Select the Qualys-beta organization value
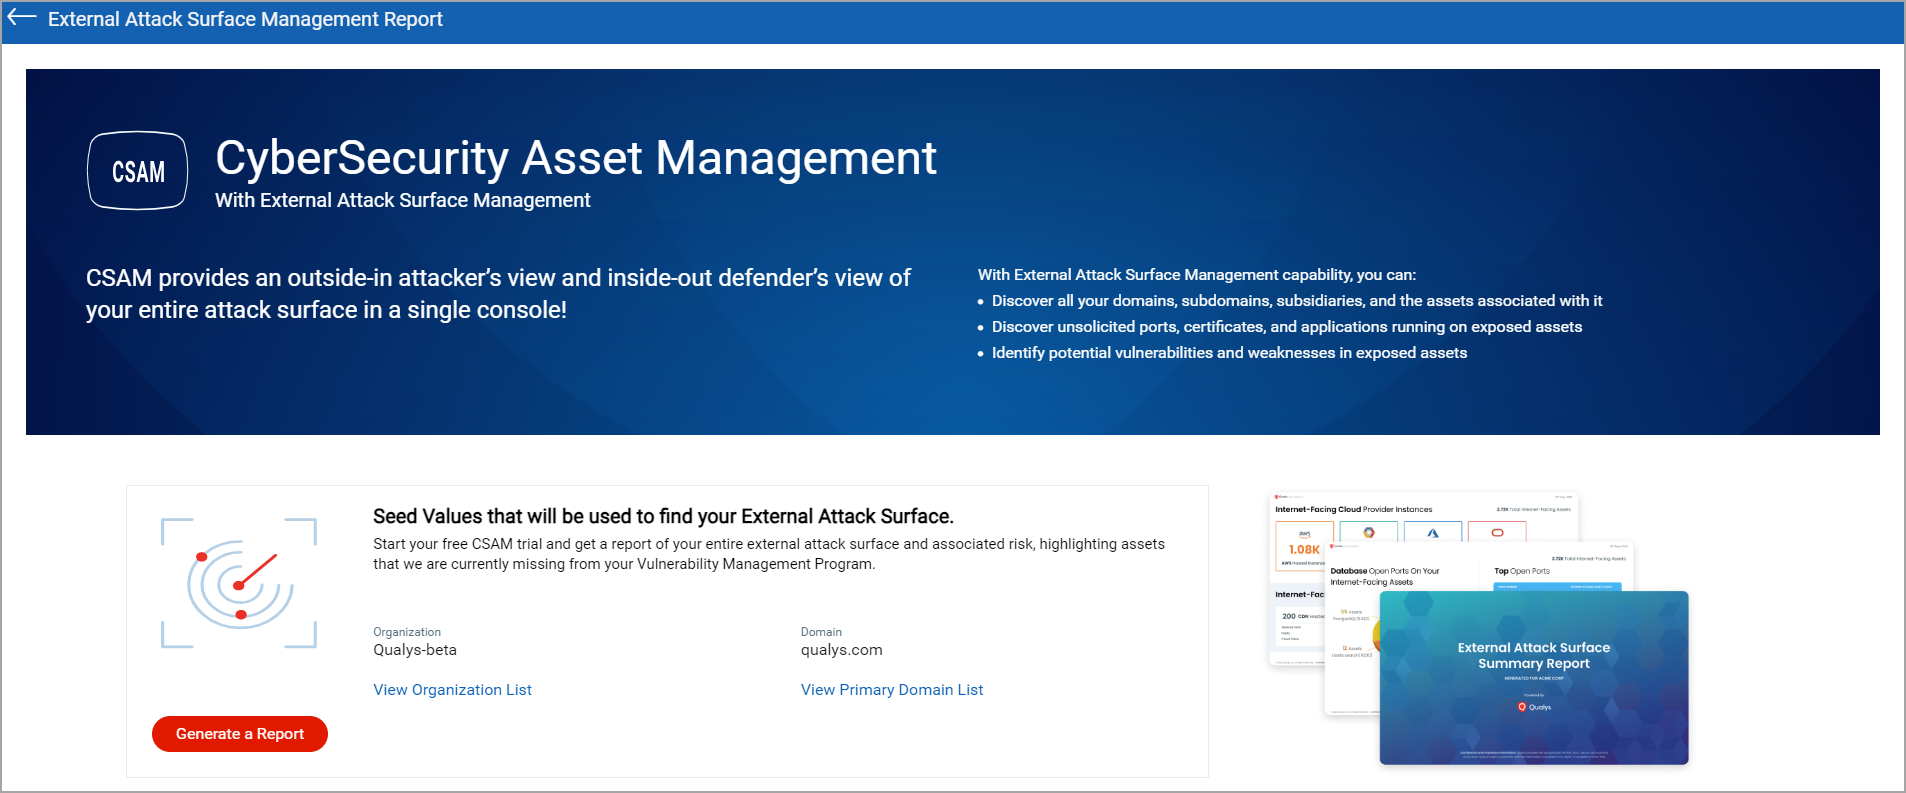The height and width of the screenshot is (793, 1906). pos(415,650)
